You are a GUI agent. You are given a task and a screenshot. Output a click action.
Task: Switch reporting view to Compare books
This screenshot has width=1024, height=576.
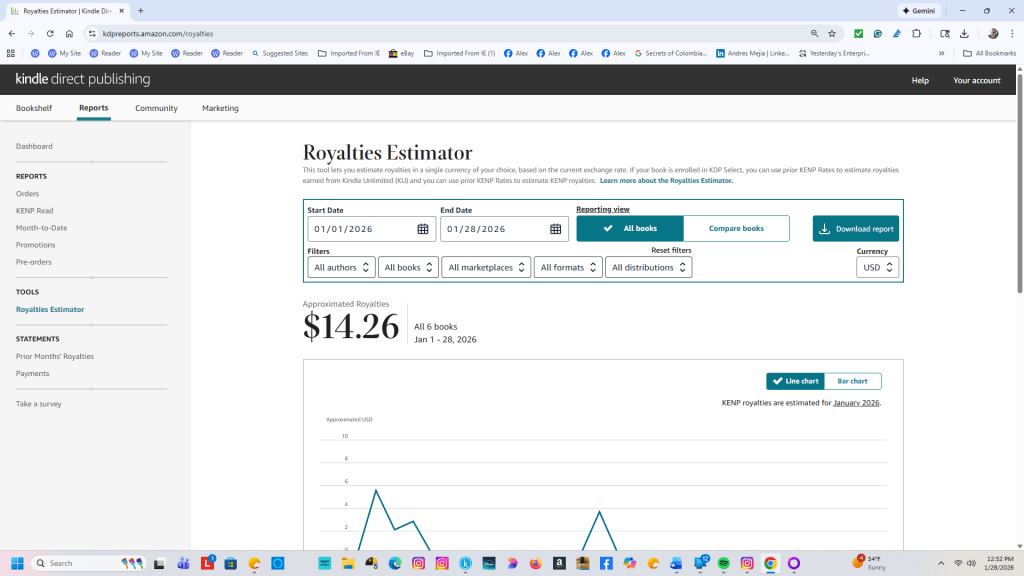click(736, 228)
